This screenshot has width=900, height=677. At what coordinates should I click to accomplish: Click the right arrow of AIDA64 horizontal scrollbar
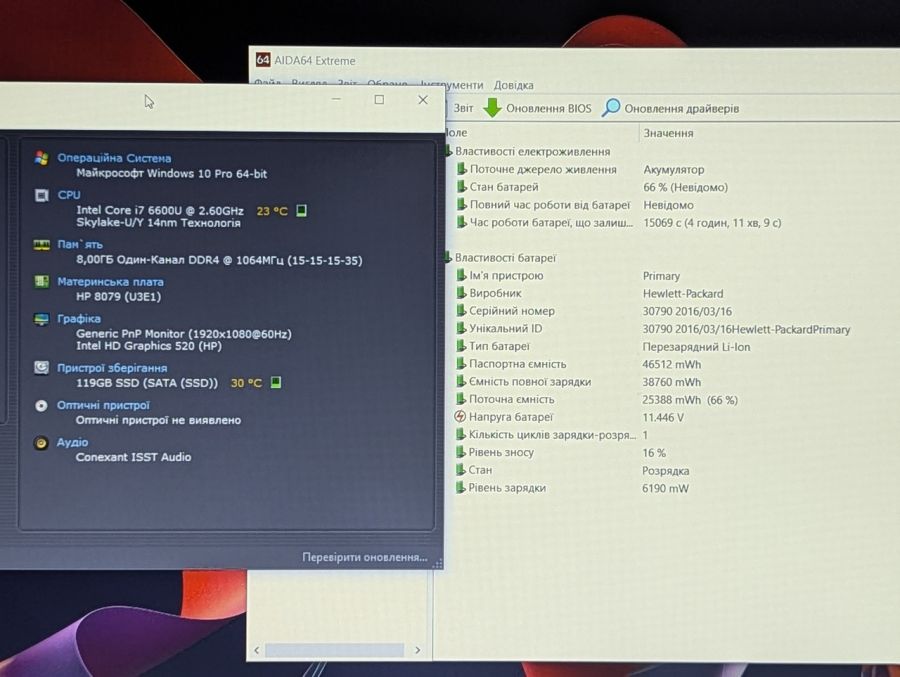pyautogui.click(x=417, y=650)
